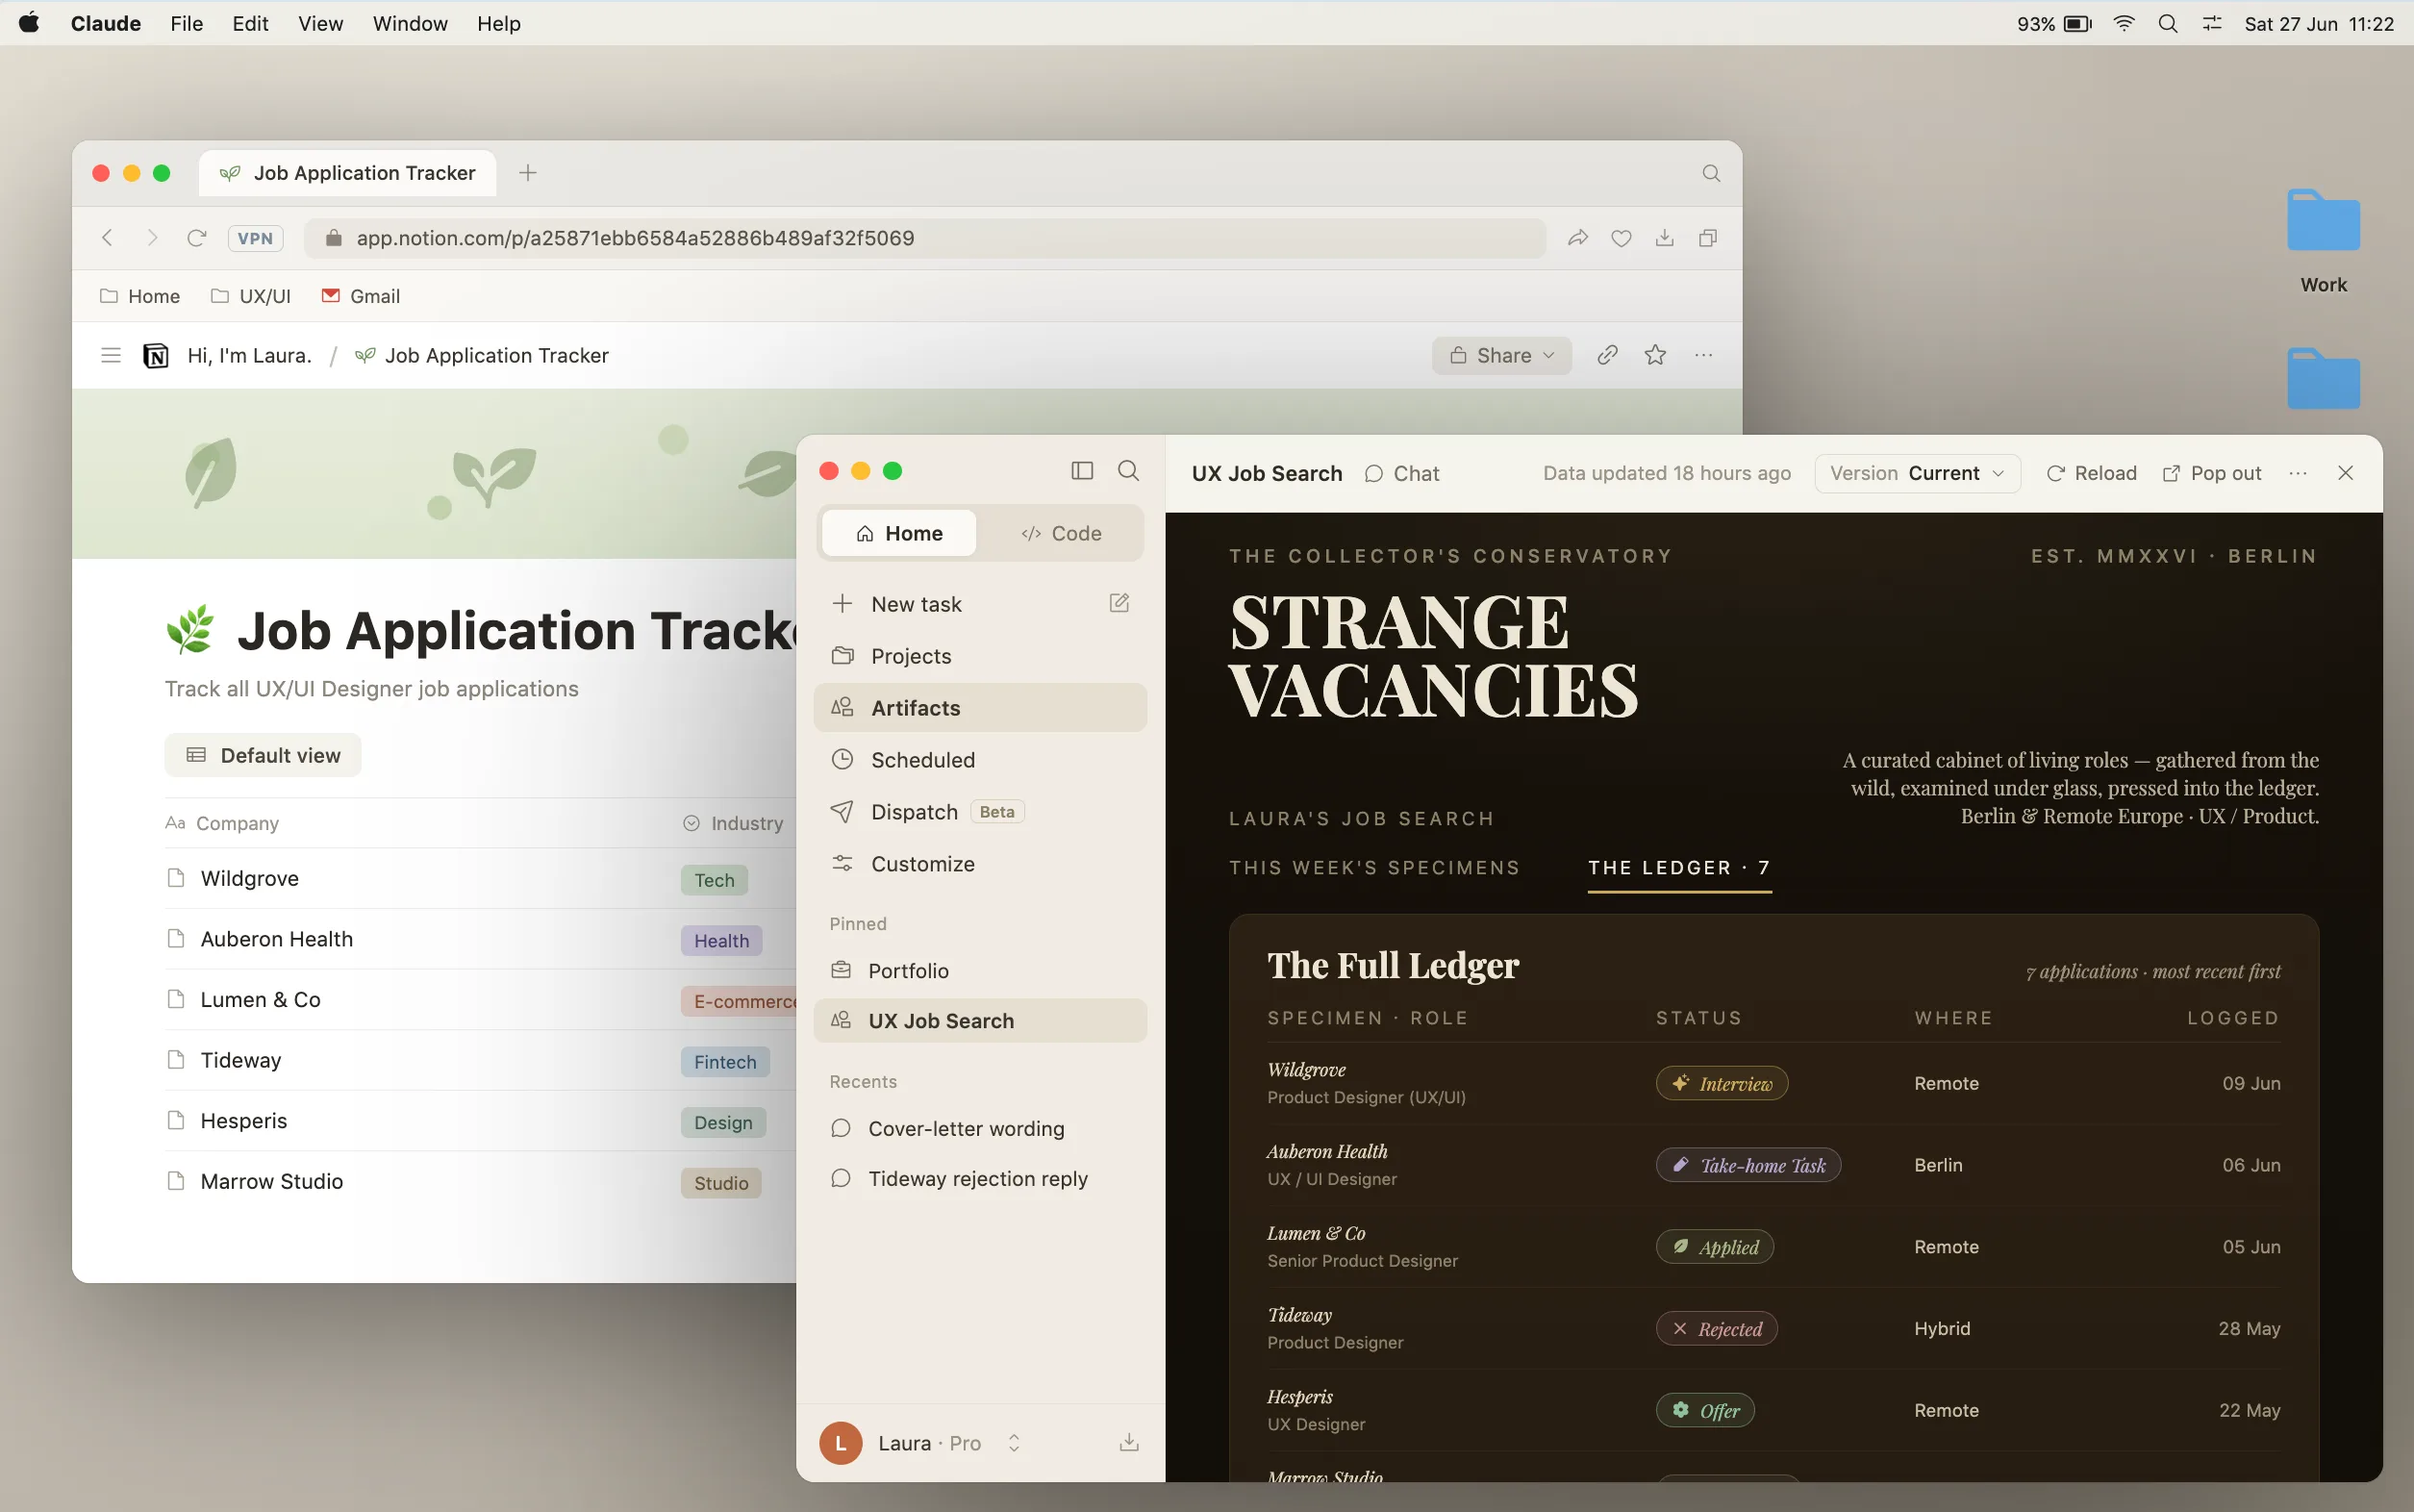Click the Fintech tag for Tideway
Image resolution: width=2414 pixels, height=1512 pixels.
click(725, 1062)
